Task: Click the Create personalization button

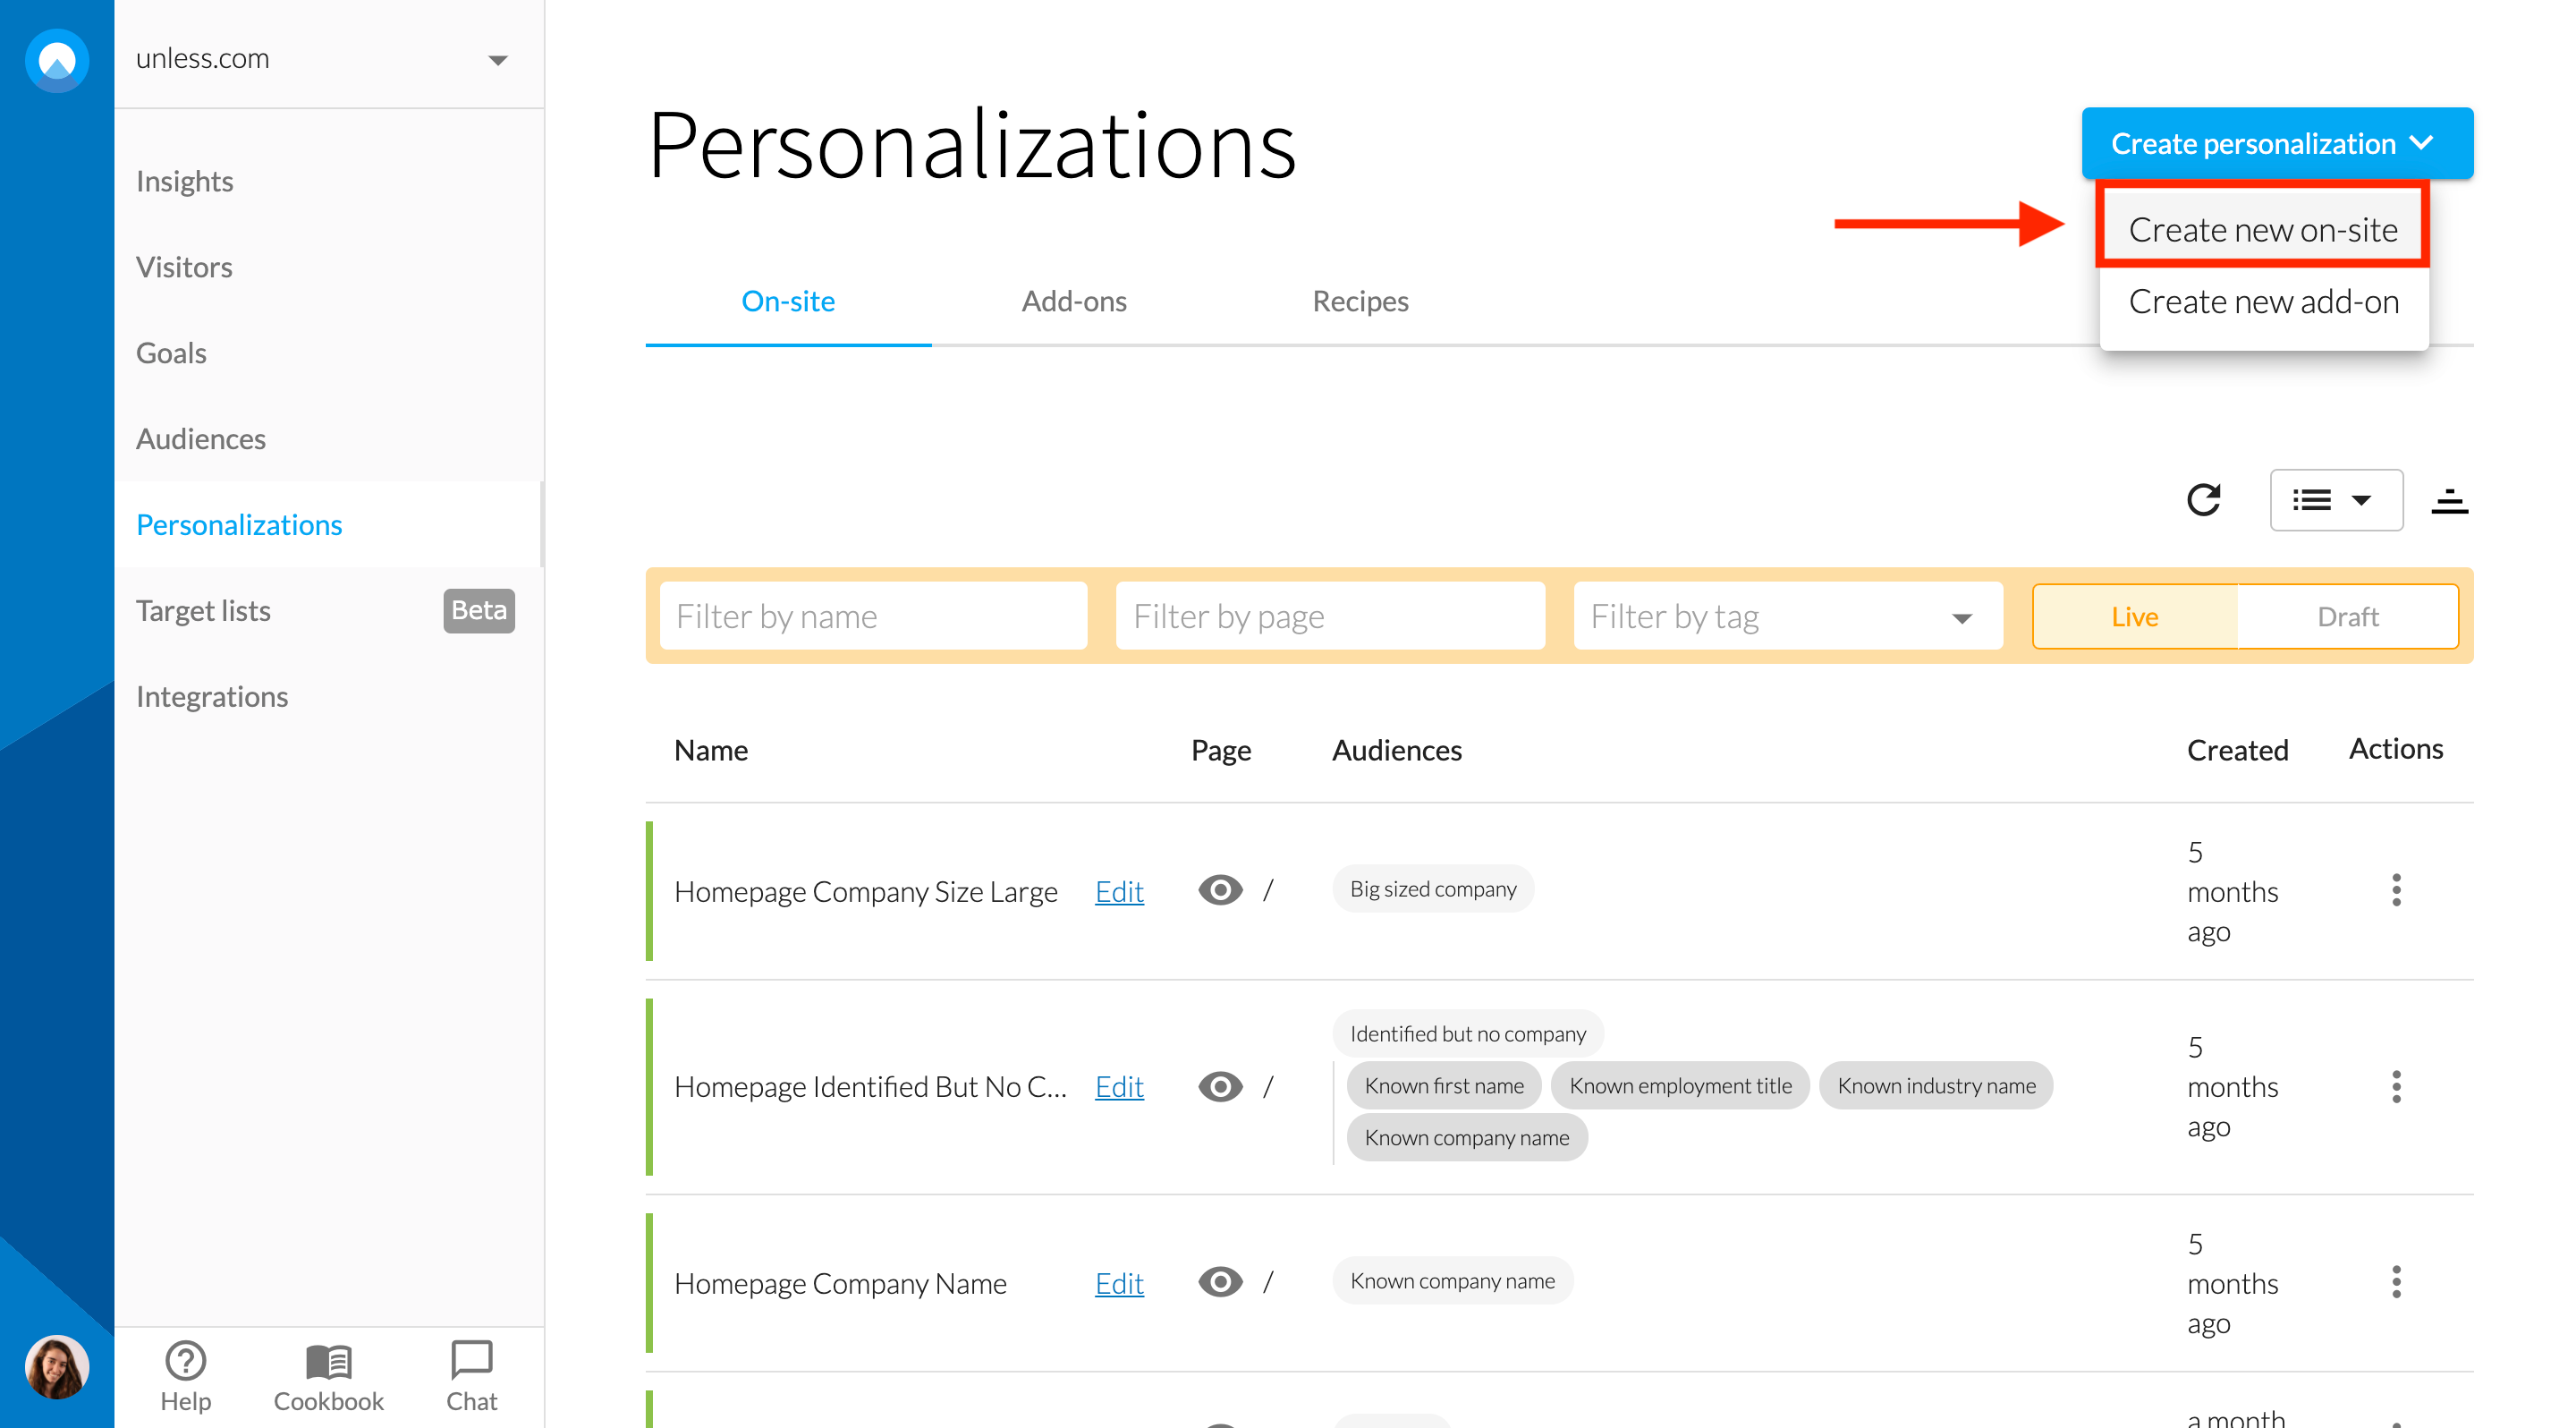Action: (2276, 144)
